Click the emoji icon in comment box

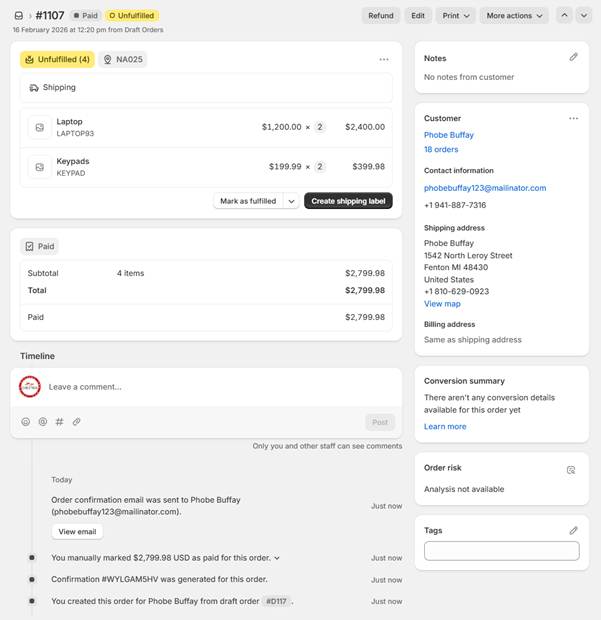pos(26,422)
